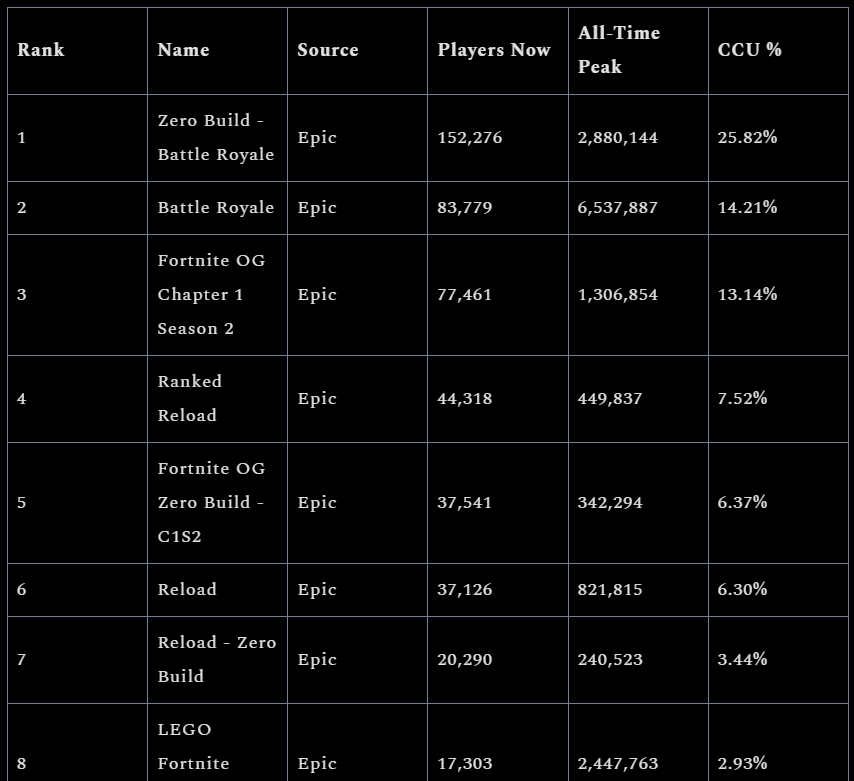Viewport: 854px width, 781px height.
Task: Select the 2,447,763 peak for LEGO Fortnite
Action: [618, 764]
